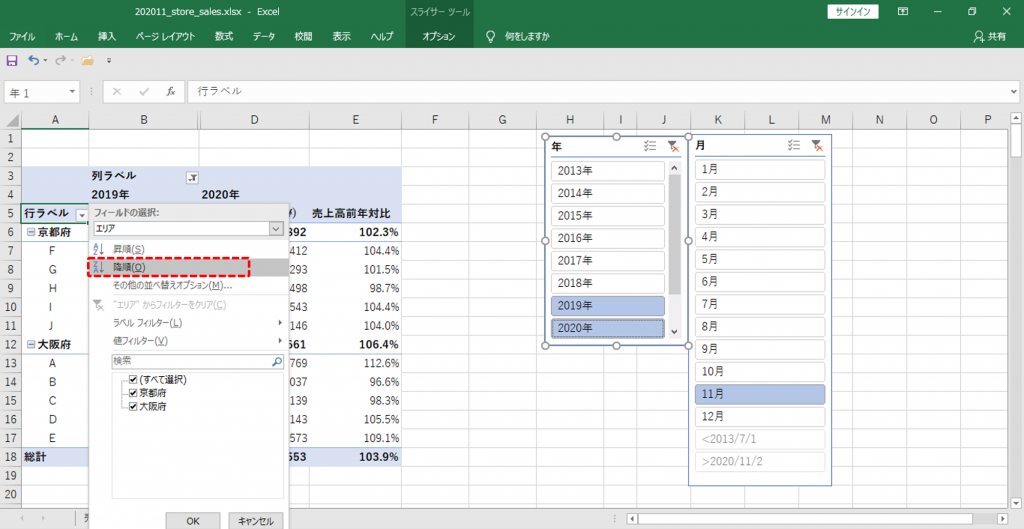
Task: Open the 数式 ribbon tab
Action: (224, 37)
